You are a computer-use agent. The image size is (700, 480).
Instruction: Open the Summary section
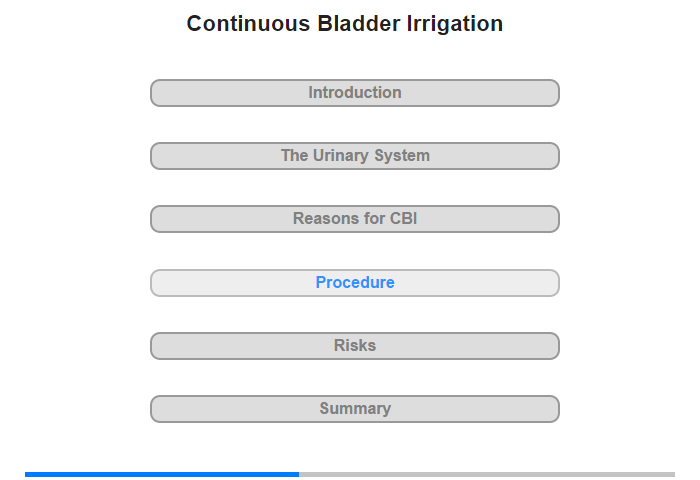point(354,409)
